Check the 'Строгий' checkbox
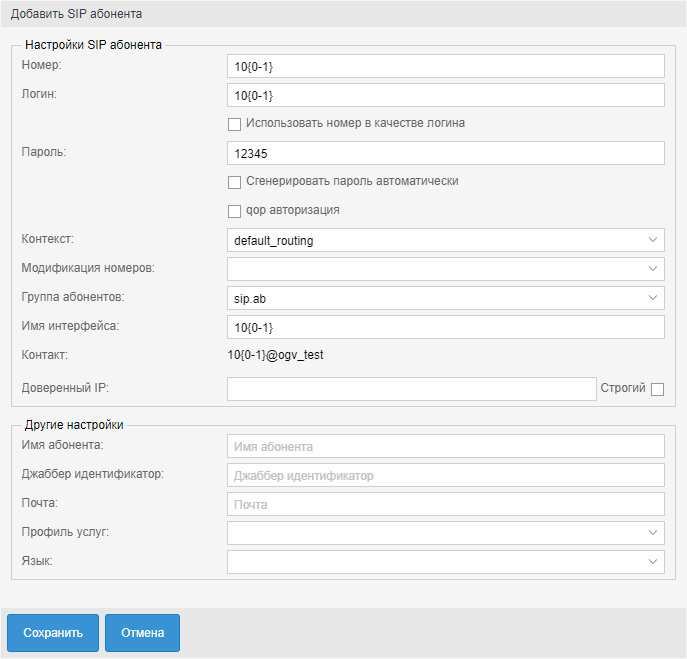 [x=657, y=389]
